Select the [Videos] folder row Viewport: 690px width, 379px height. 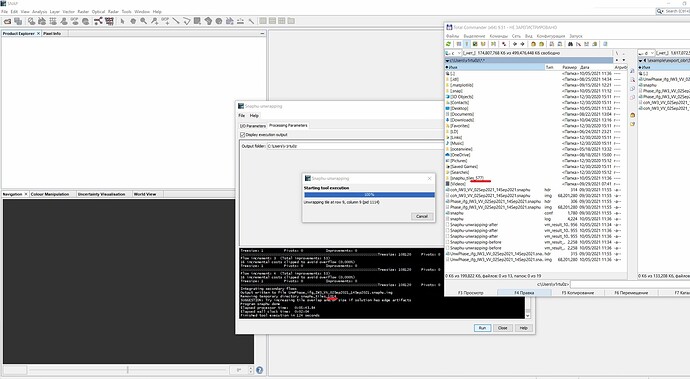tap(536, 184)
